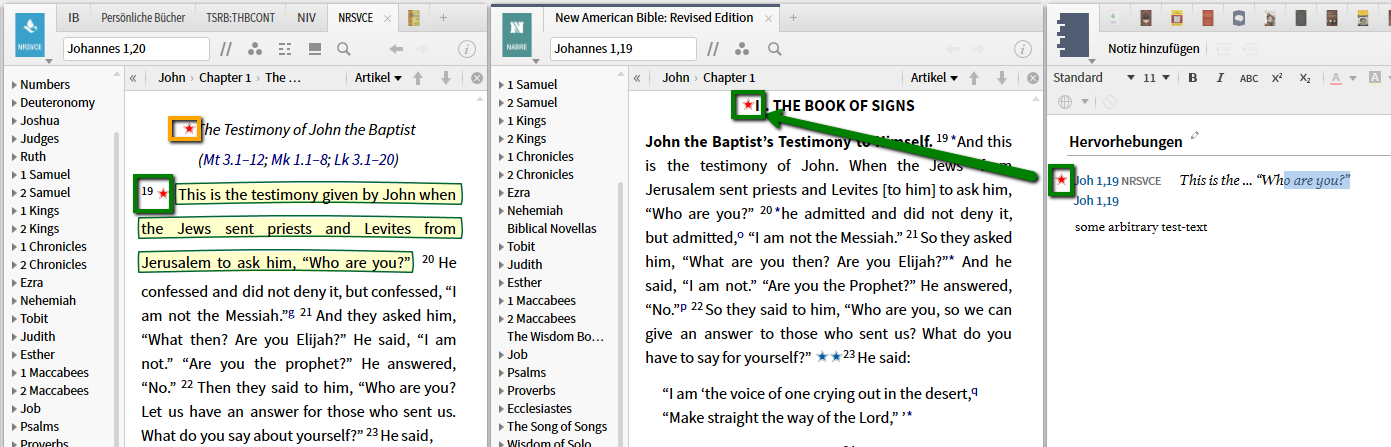Switch to the NIV tab
The image size is (1391, 447).
[306, 18]
